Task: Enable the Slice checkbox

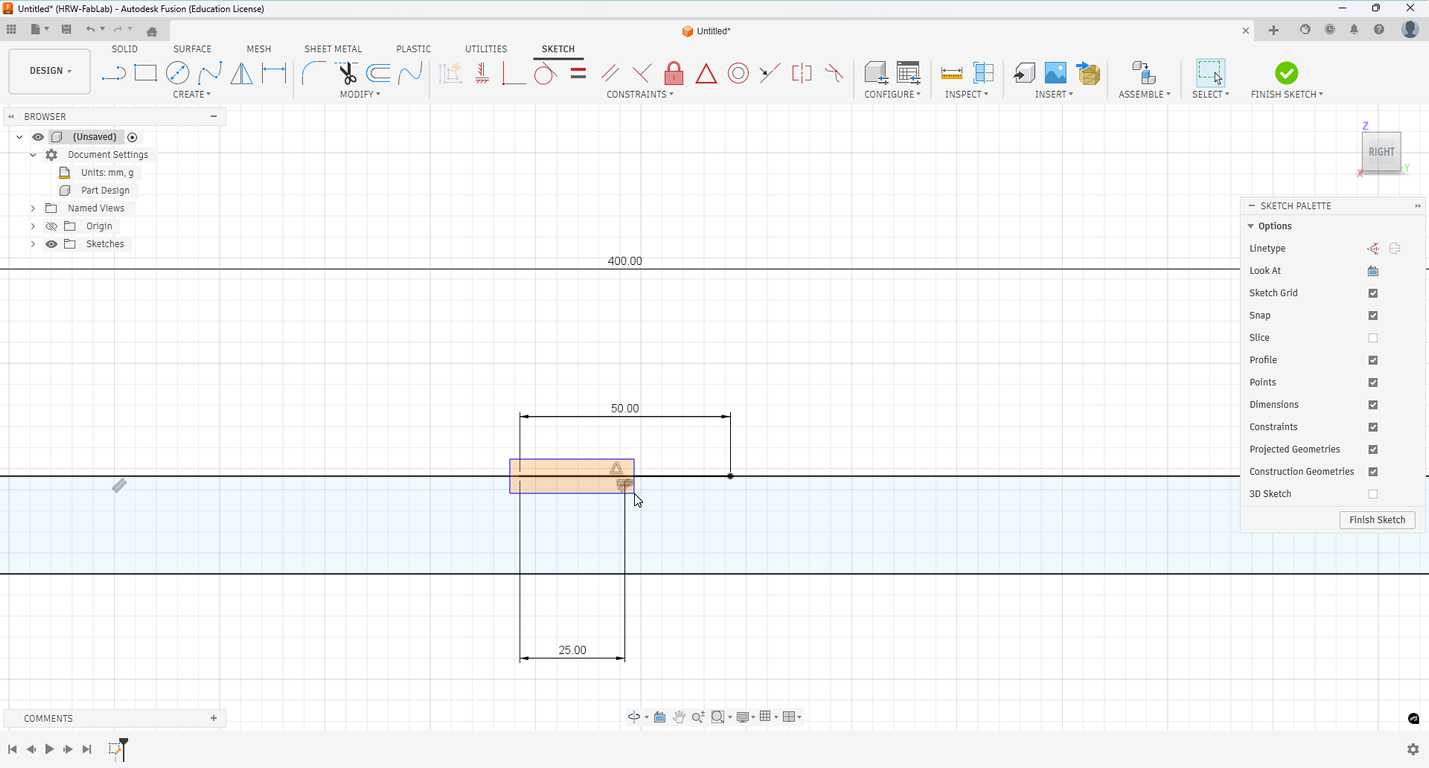Action: coord(1373,338)
